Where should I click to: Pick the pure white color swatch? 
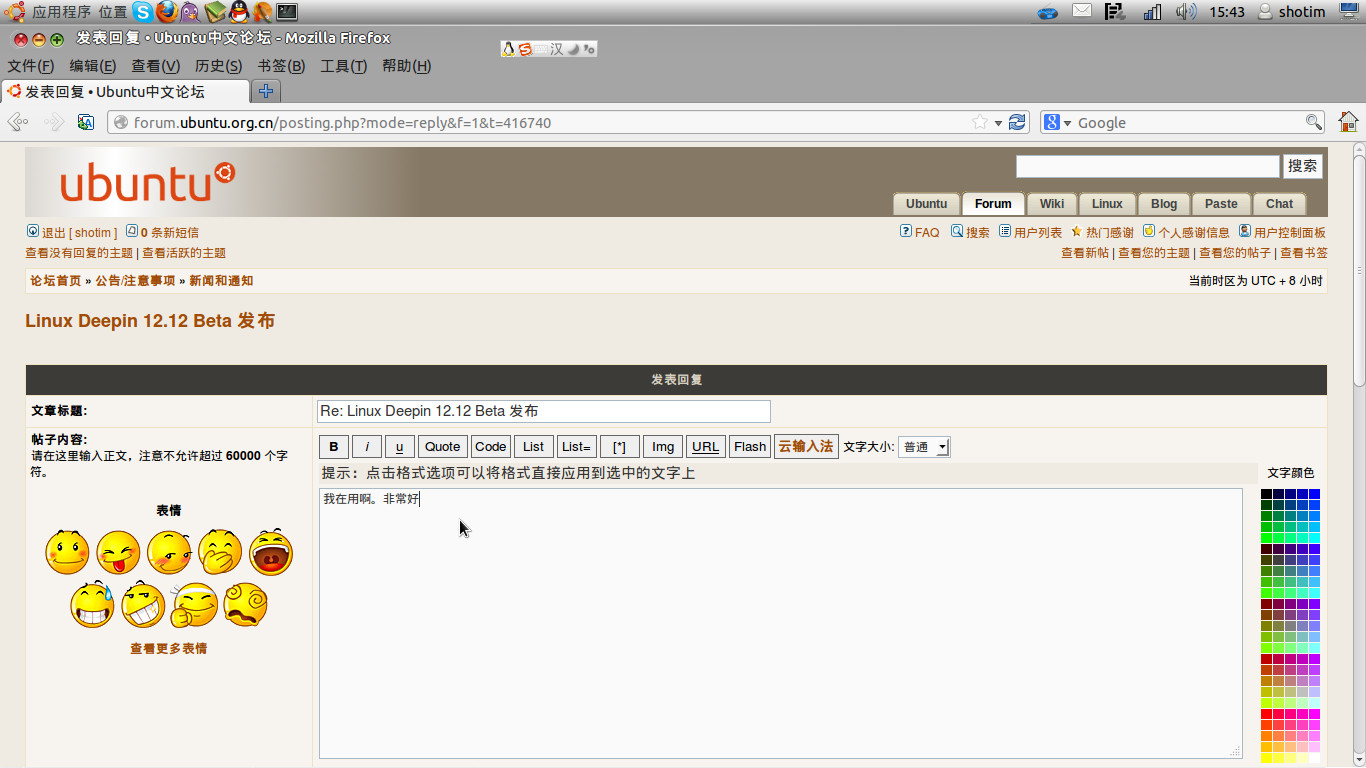coord(1315,758)
